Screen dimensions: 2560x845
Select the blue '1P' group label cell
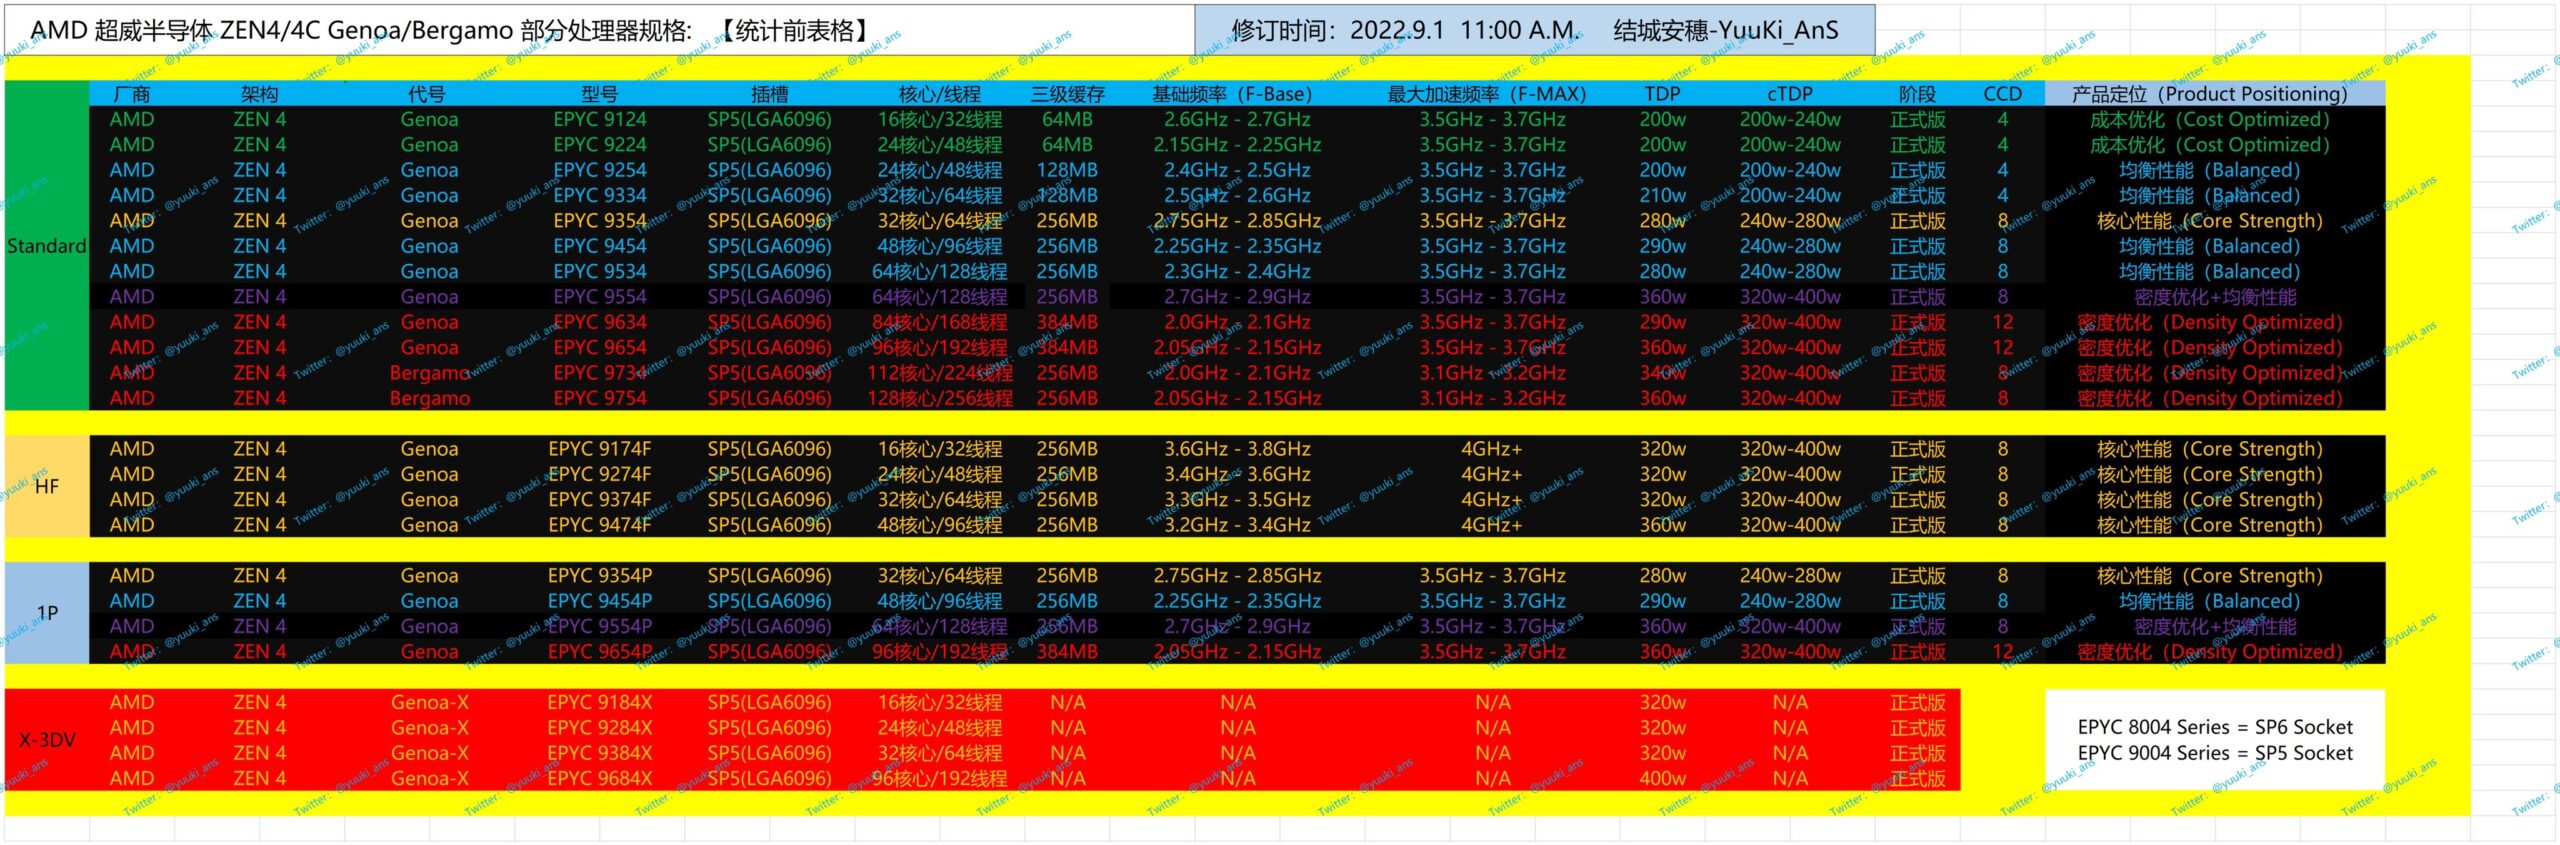pos(46,613)
